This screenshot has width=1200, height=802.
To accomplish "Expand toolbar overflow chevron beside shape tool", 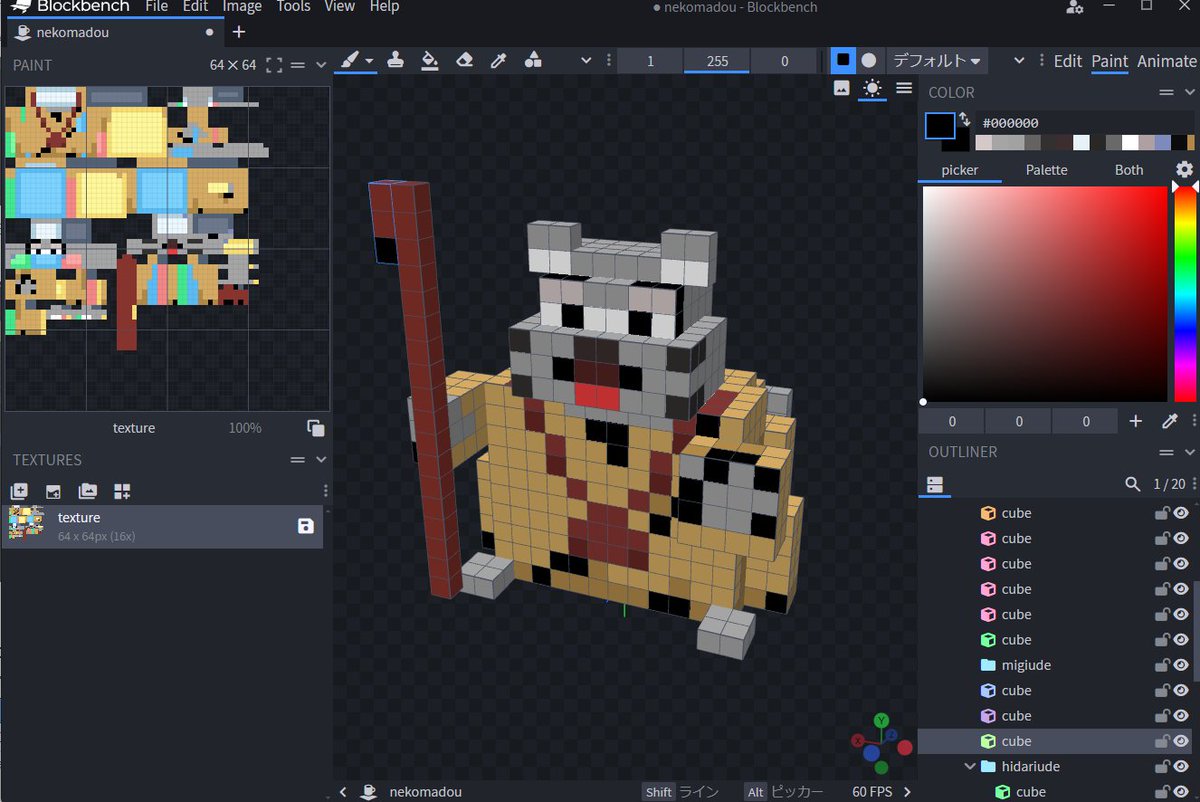I will pos(586,60).
